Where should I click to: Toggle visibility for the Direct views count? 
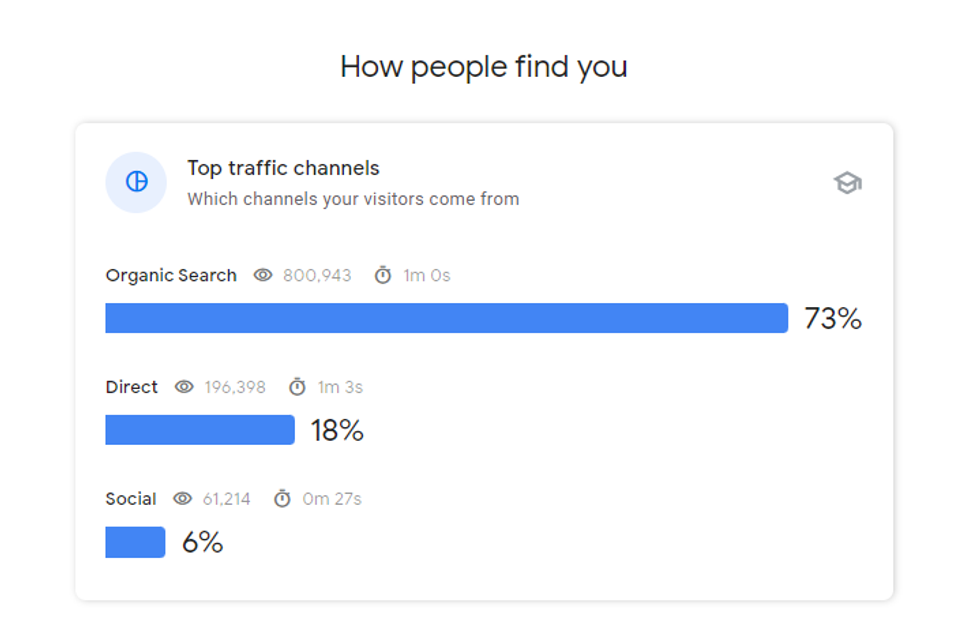click(184, 387)
